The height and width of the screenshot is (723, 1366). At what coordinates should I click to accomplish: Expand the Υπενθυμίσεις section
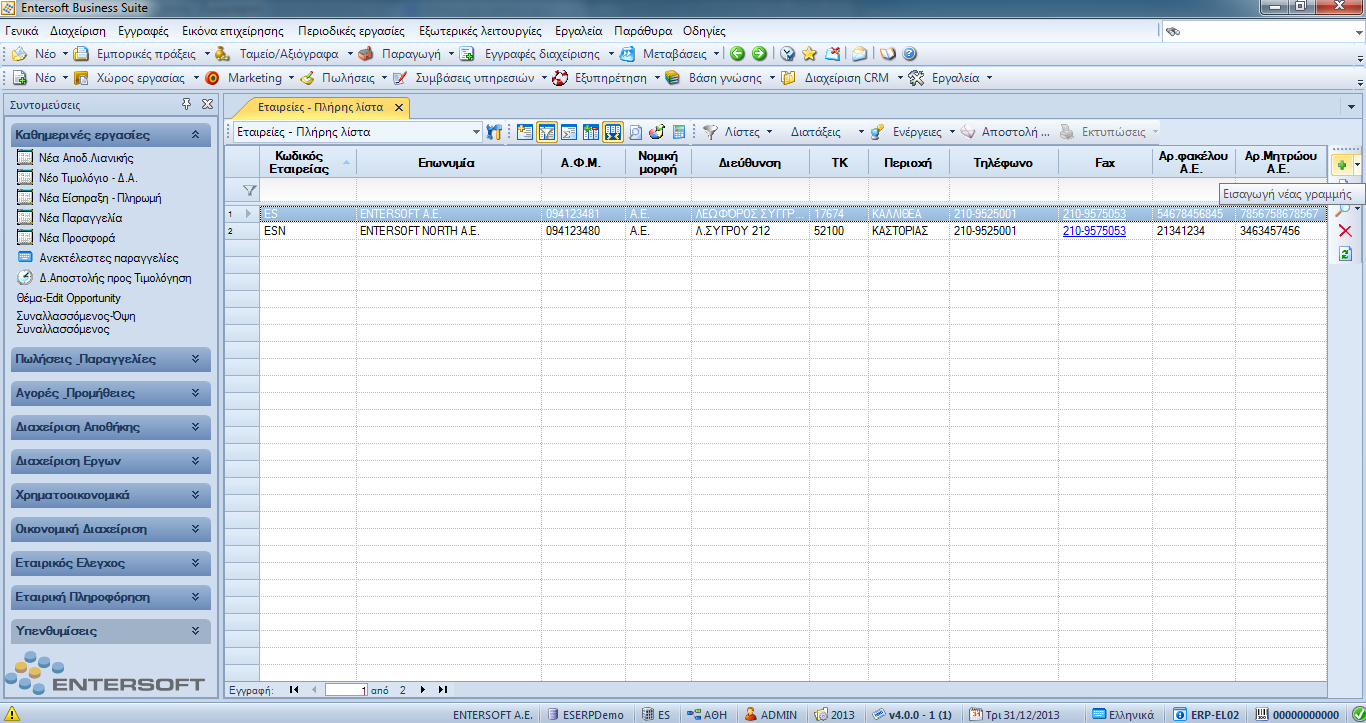(x=111, y=631)
